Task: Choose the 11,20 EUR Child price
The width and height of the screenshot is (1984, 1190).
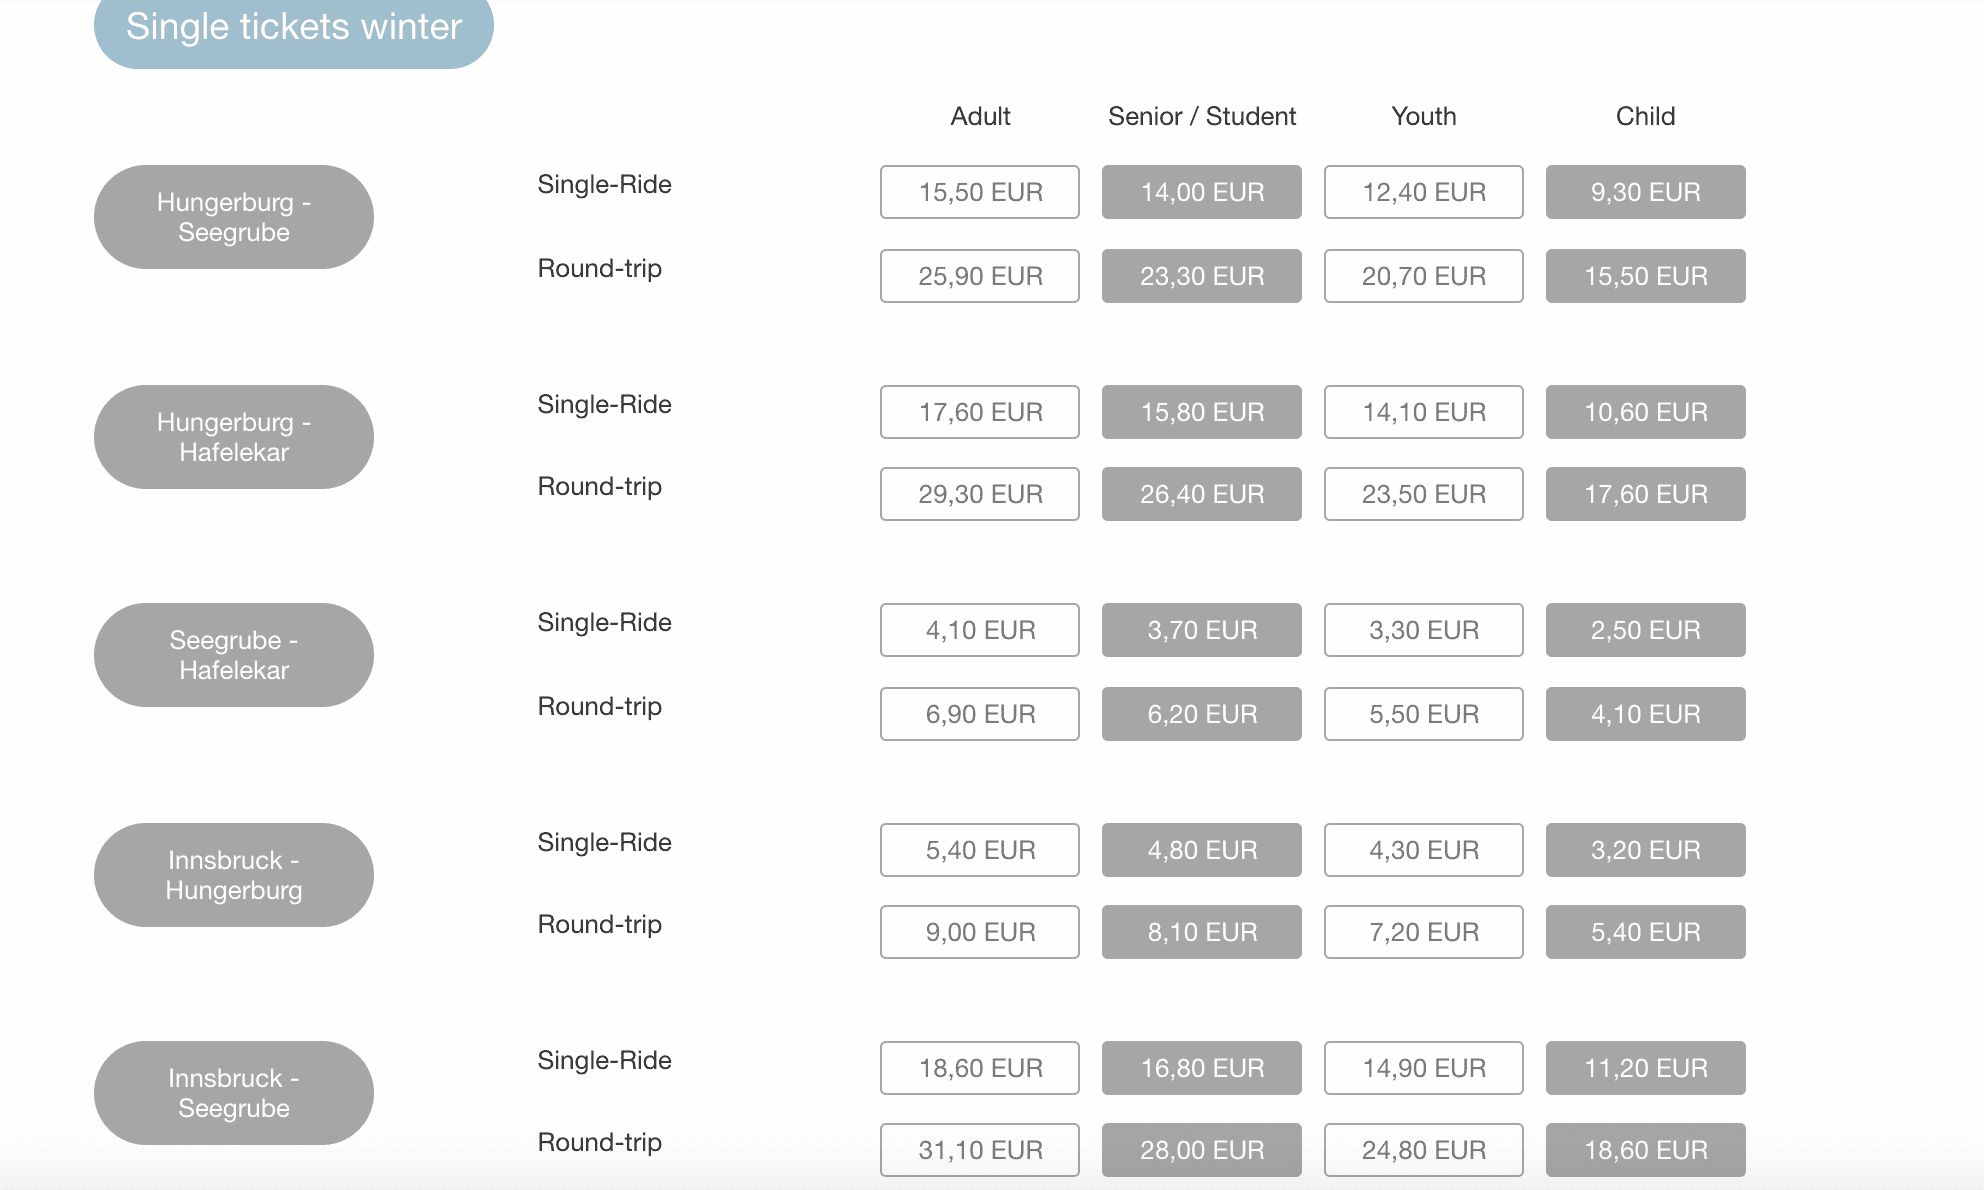Action: click(1646, 1068)
